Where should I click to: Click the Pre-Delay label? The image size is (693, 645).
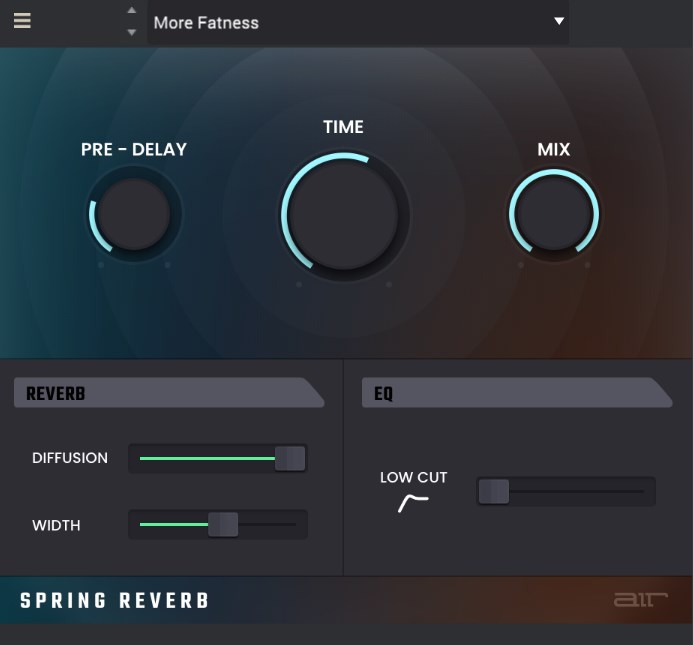pos(134,150)
